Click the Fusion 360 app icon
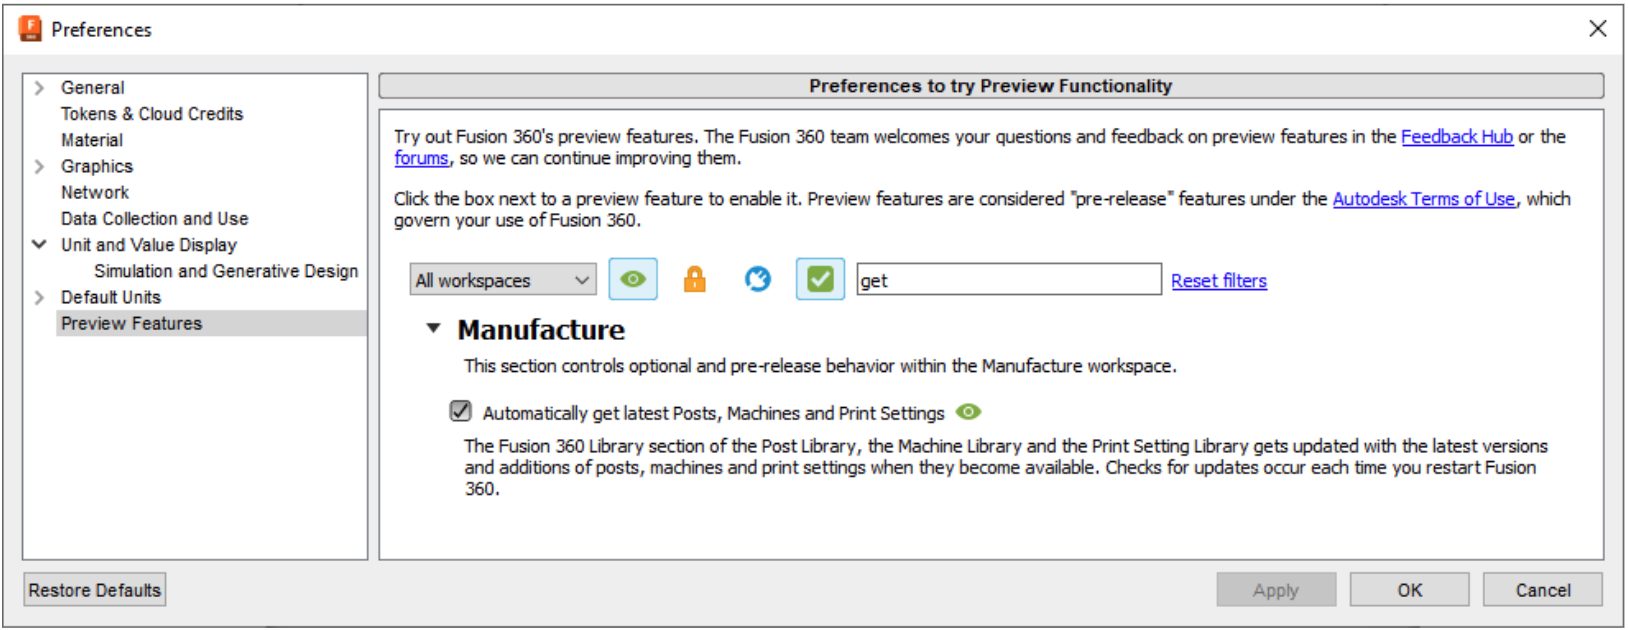The width and height of the screenshot is (1628, 630). pyautogui.click(x=30, y=29)
